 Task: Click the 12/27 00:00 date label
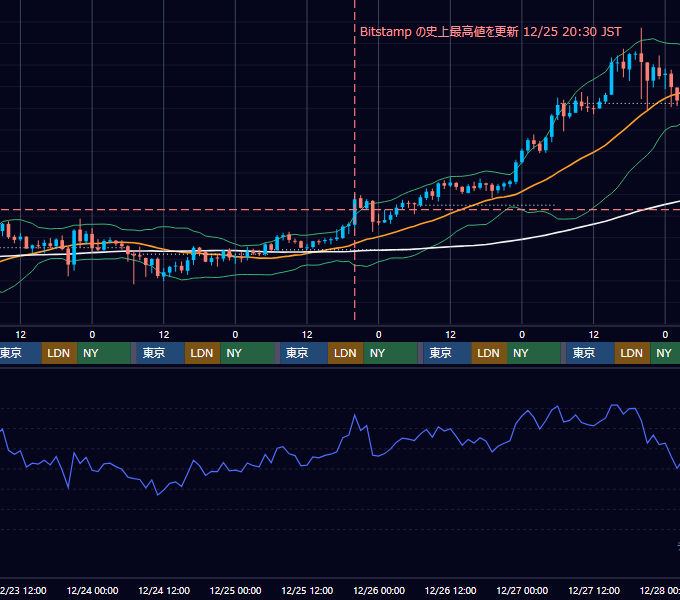pyautogui.click(x=522, y=590)
